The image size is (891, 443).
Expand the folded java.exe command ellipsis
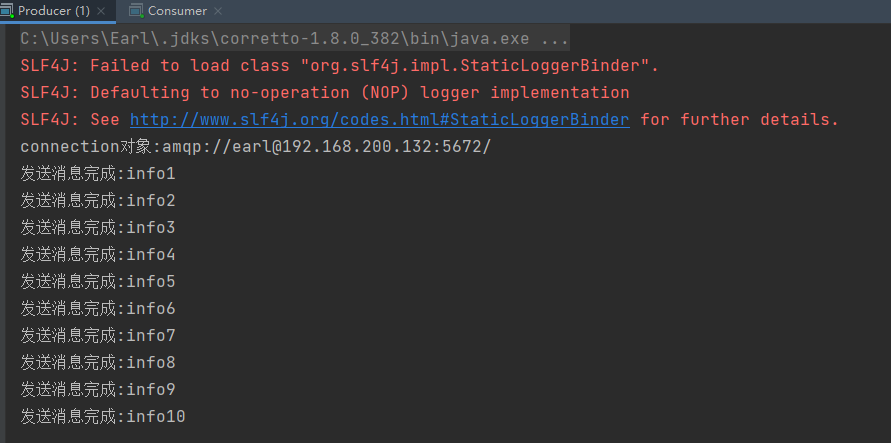[554, 39]
